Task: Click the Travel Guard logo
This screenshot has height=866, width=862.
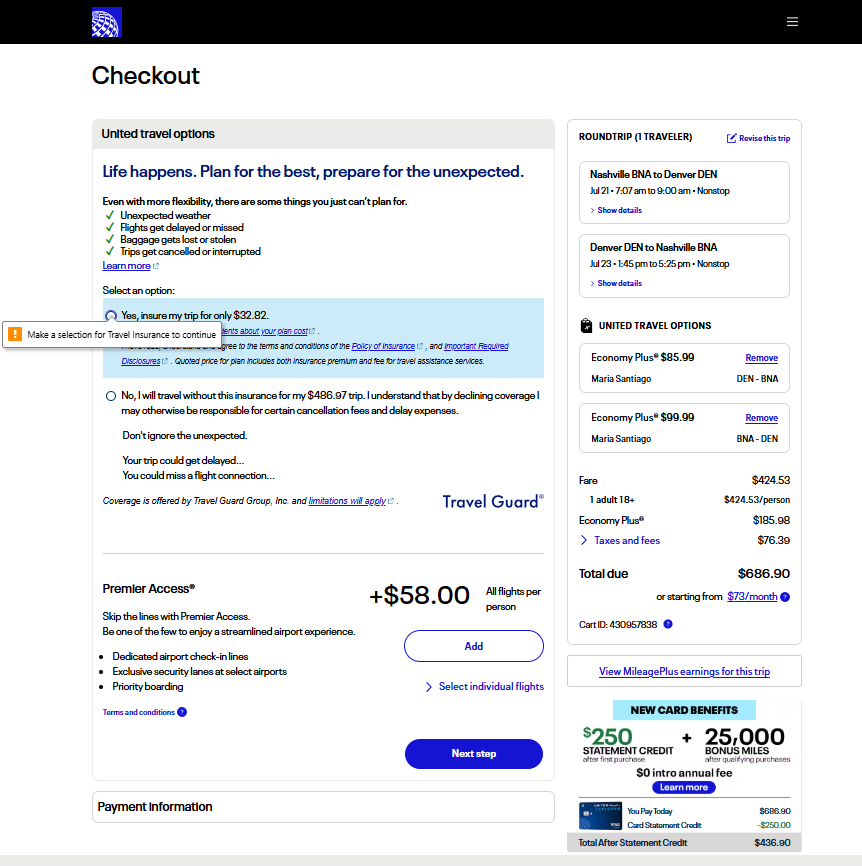Action: pos(493,501)
